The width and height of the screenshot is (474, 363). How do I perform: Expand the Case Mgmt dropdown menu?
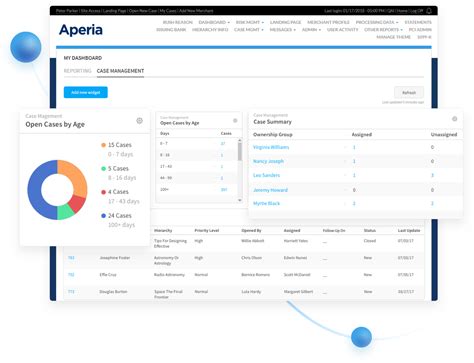tap(249, 30)
